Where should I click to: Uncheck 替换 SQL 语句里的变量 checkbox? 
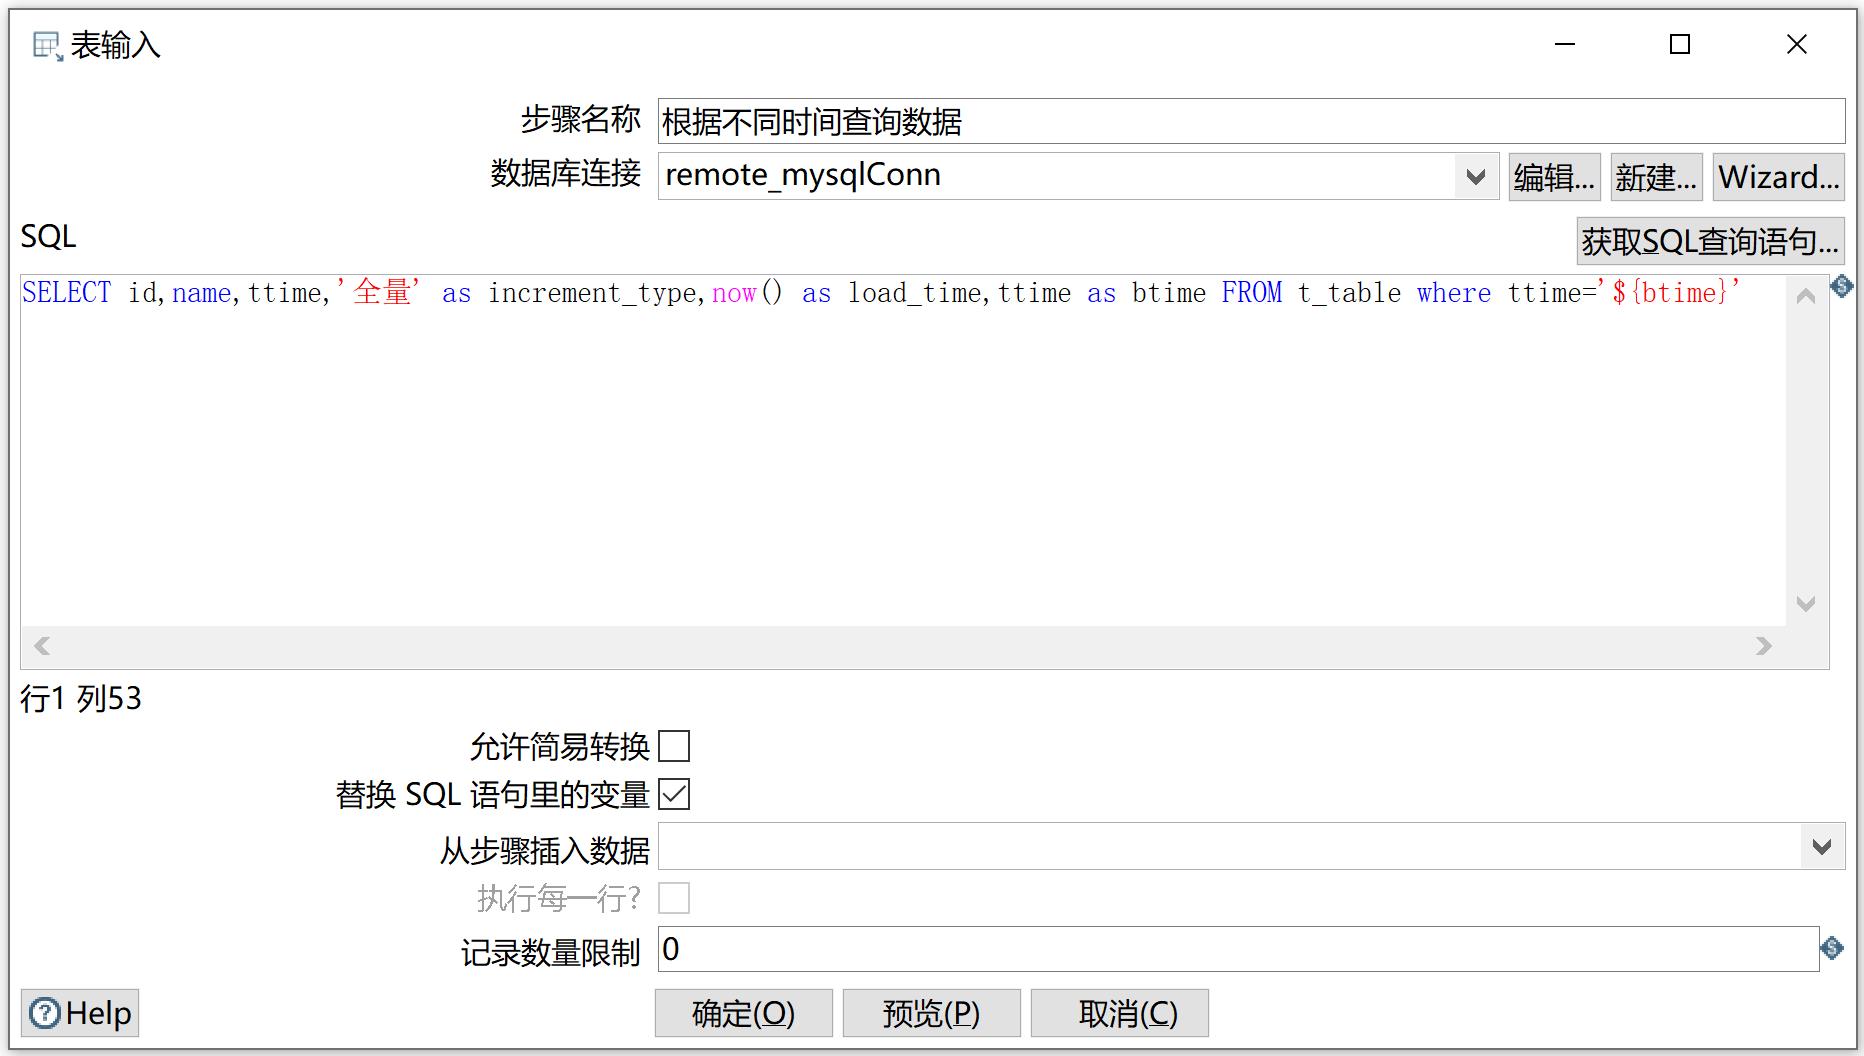674,794
